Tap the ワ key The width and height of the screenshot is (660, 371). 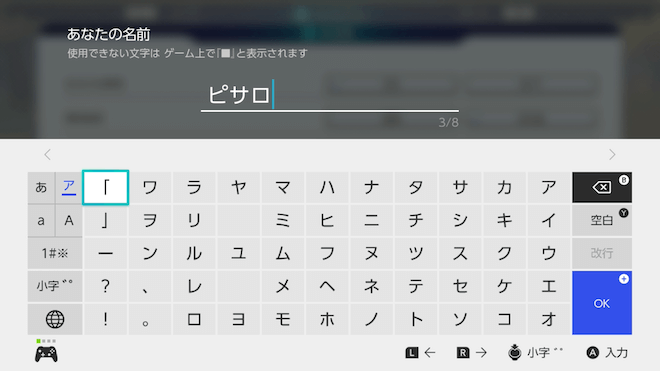click(x=150, y=187)
